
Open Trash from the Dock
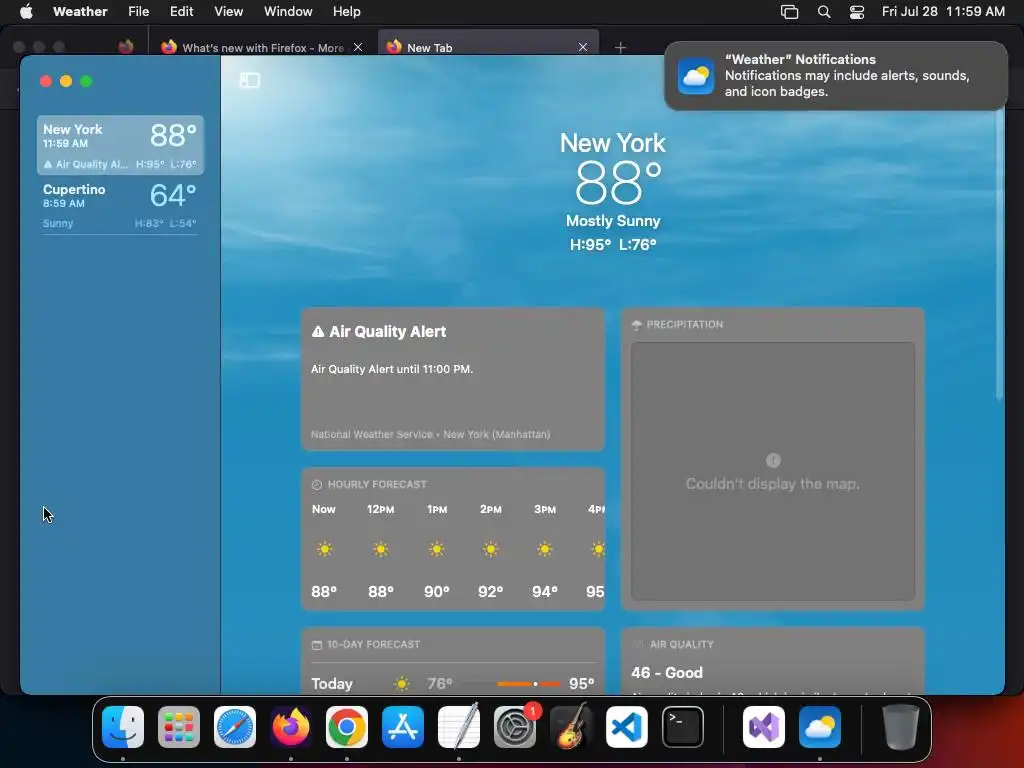point(901,727)
